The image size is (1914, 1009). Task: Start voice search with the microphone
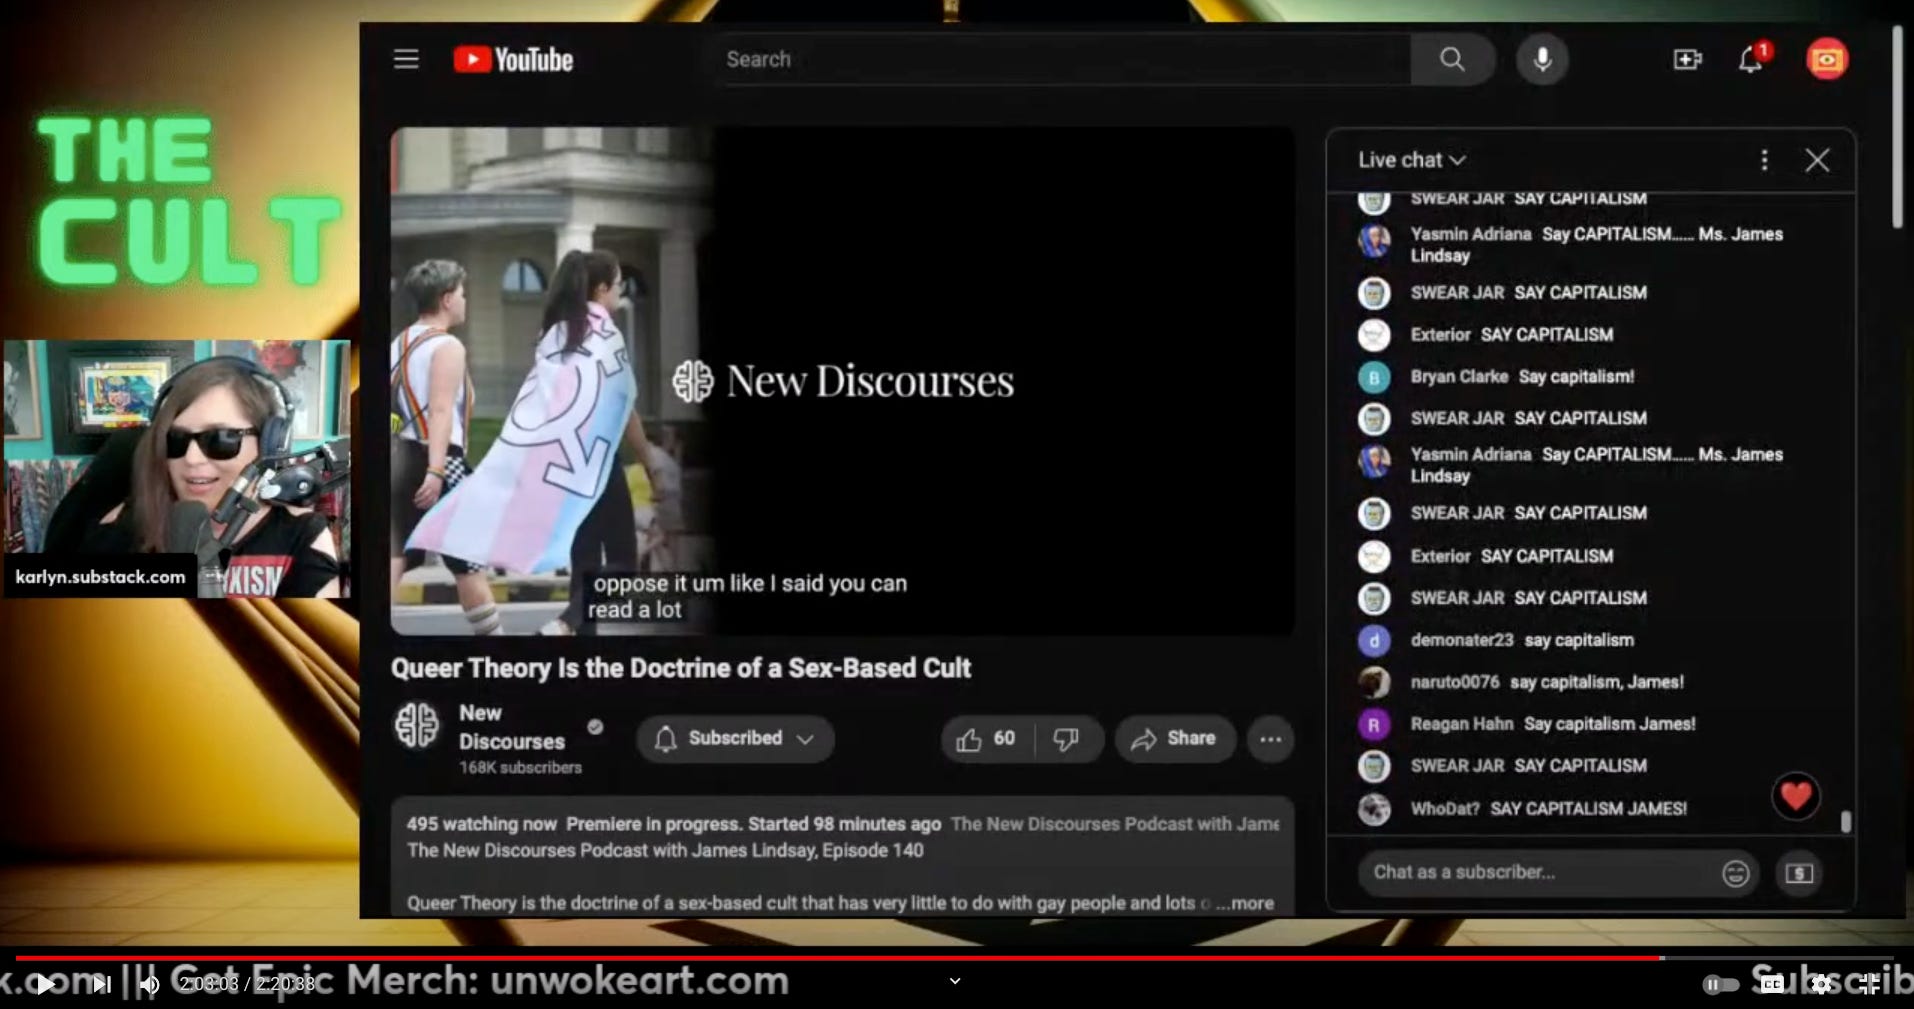(x=1542, y=60)
